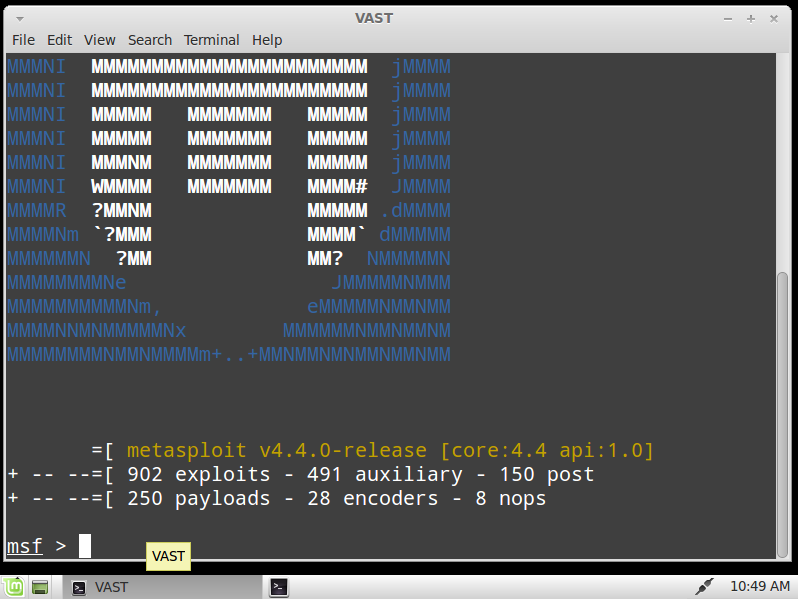Open the Help menu
The height and width of the screenshot is (602, 799).
click(267, 40)
